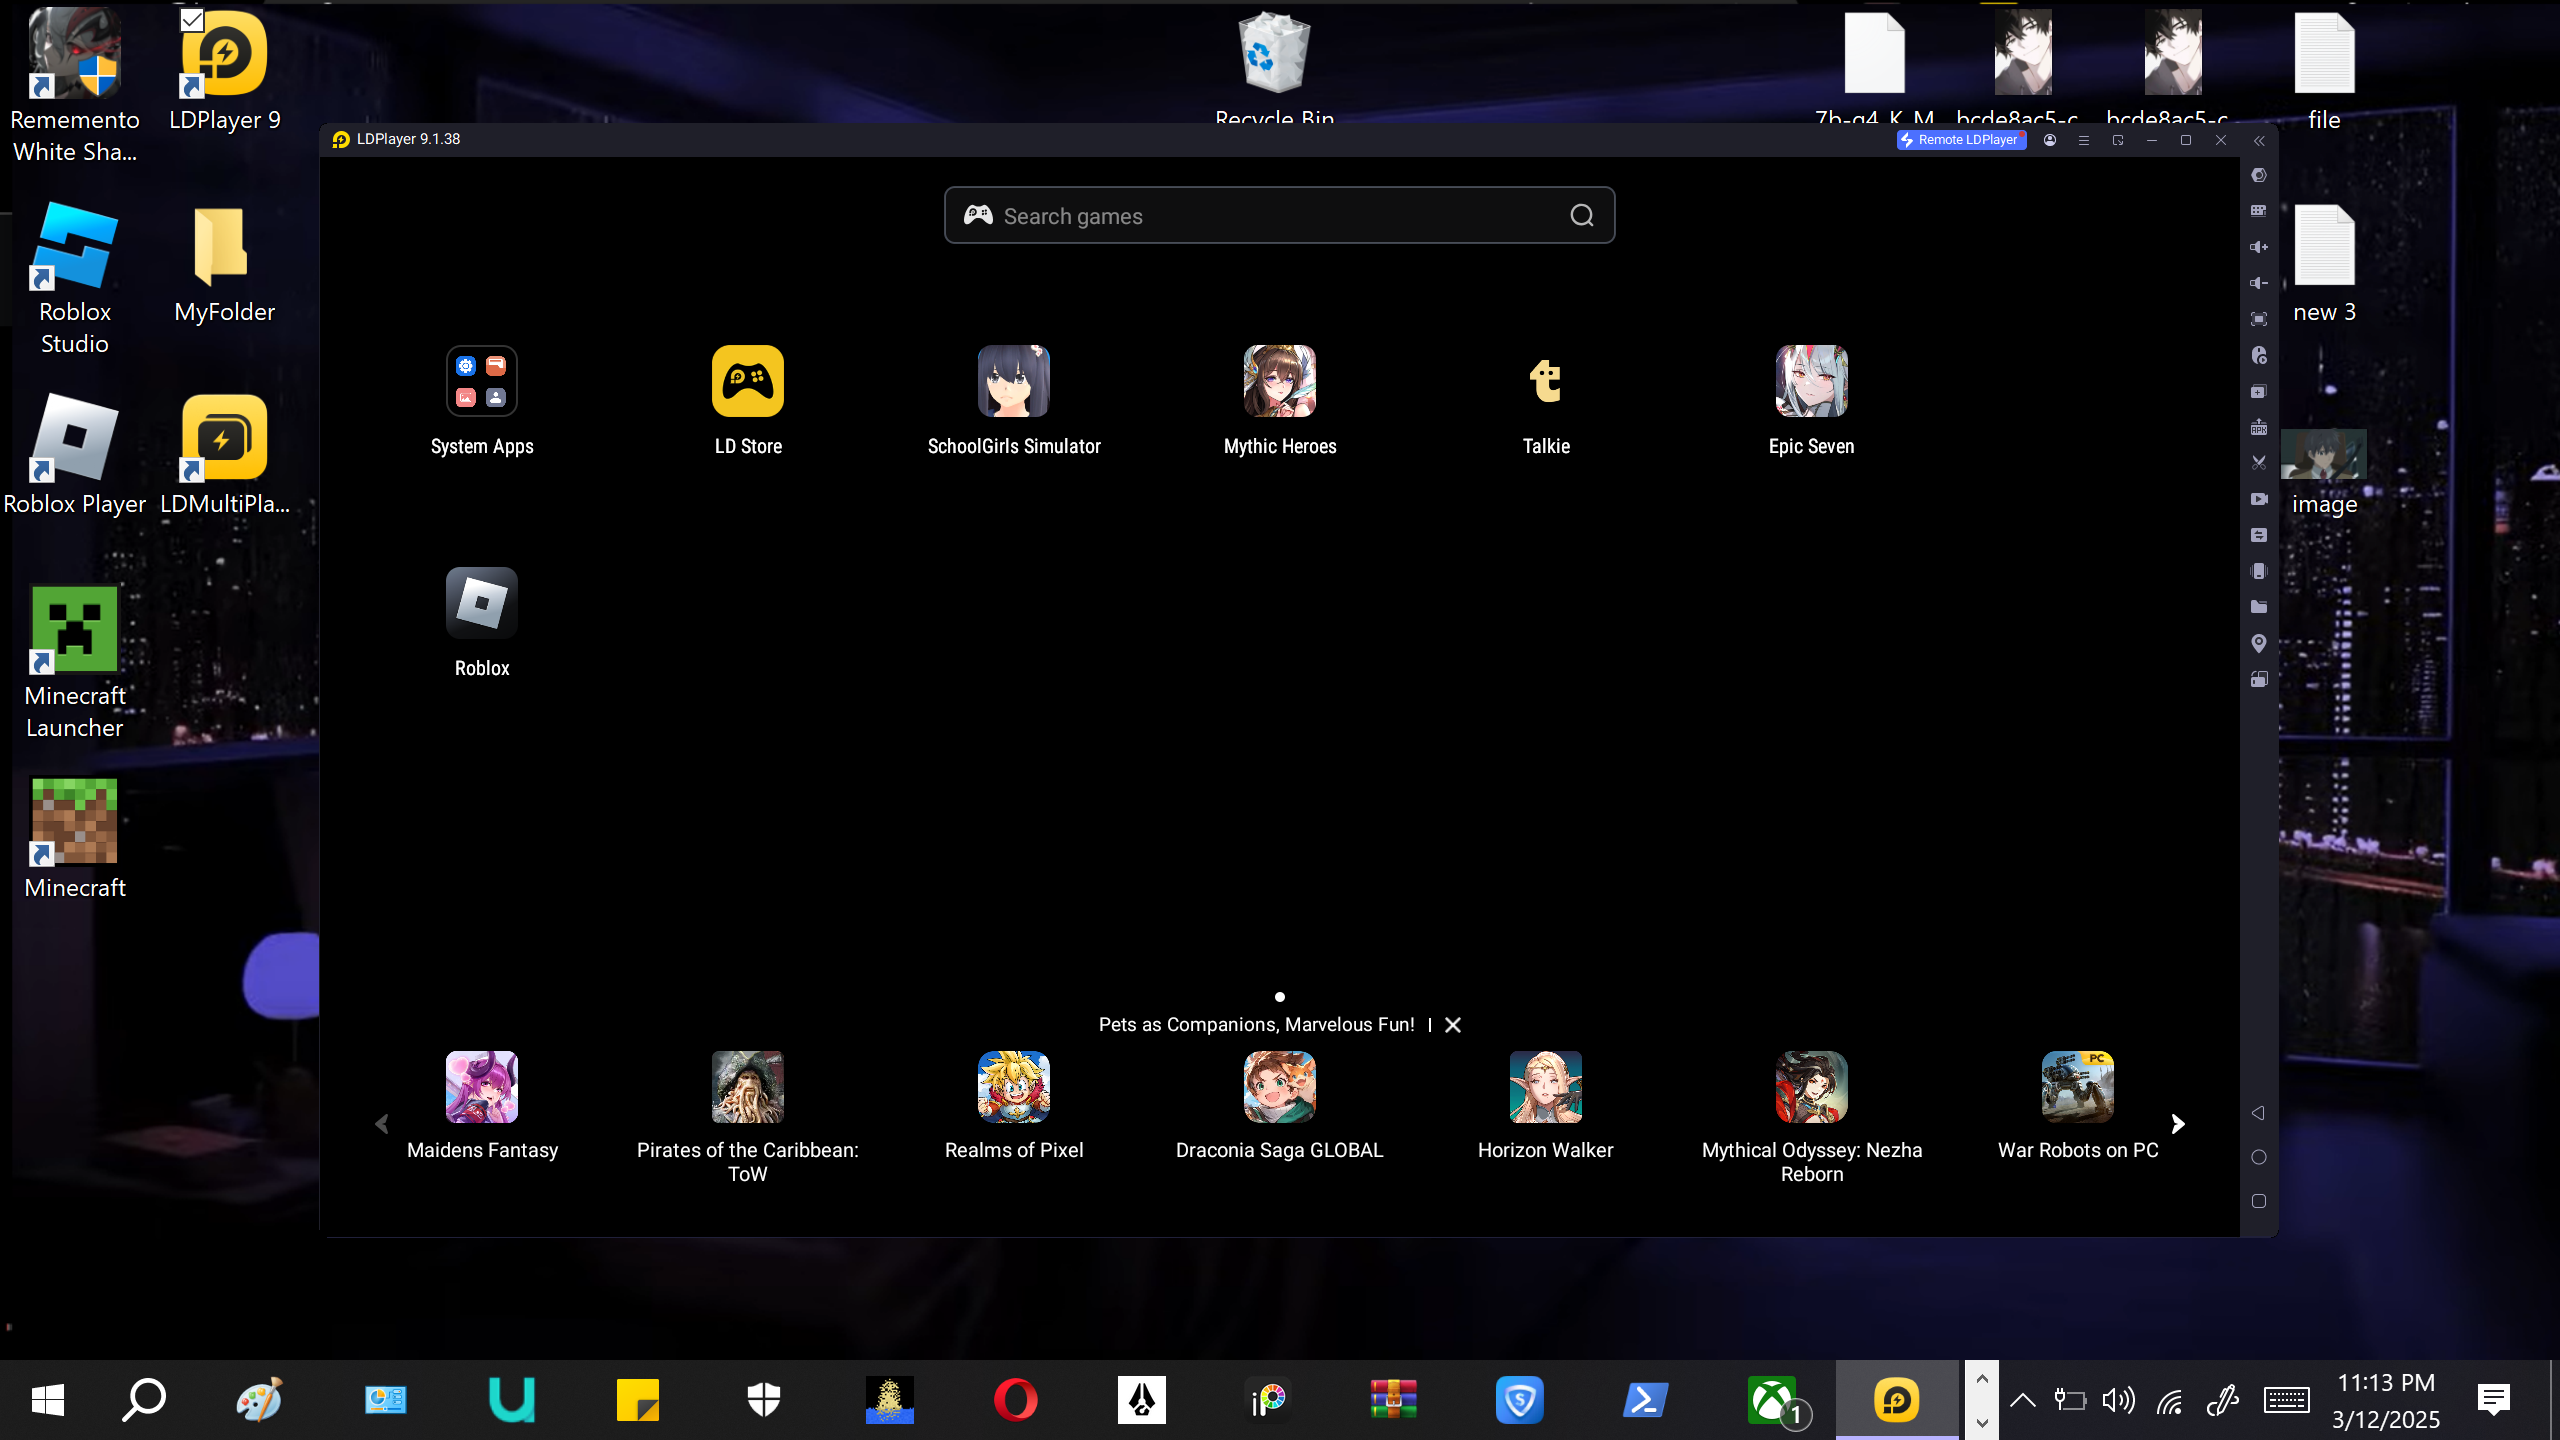Screen dimensions: 2560x1440
Task: Click the volume up icon in sidebar
Action: (2258, 247)
